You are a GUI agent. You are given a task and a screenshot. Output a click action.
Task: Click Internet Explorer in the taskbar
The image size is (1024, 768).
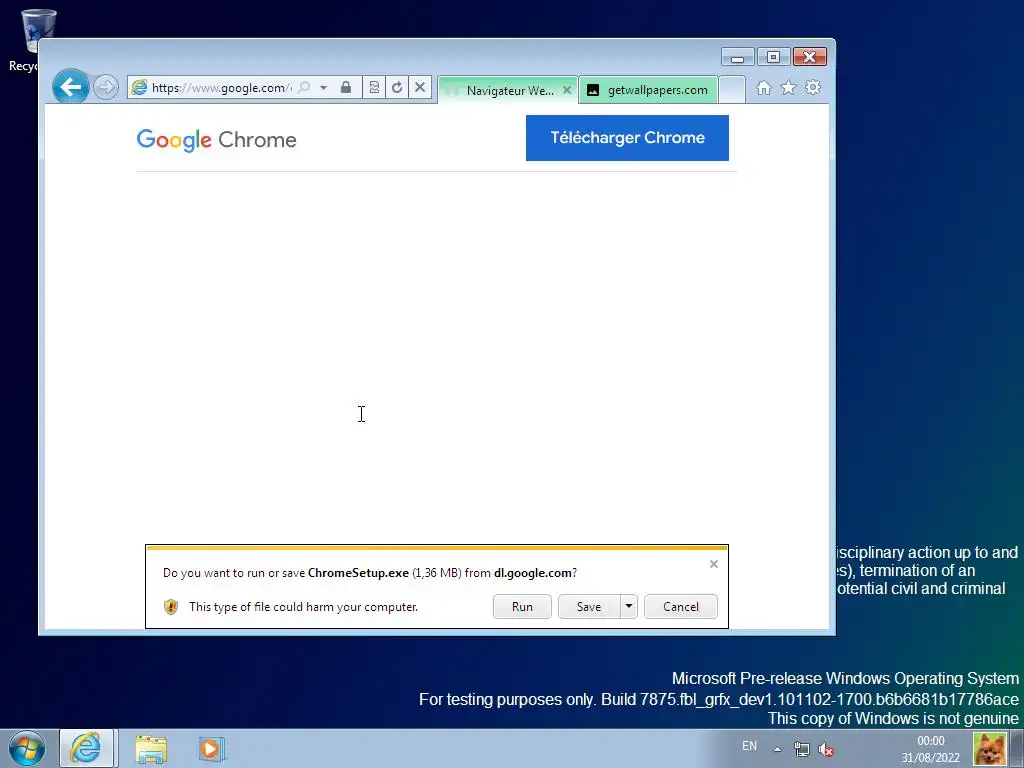(x=88, y=748)
